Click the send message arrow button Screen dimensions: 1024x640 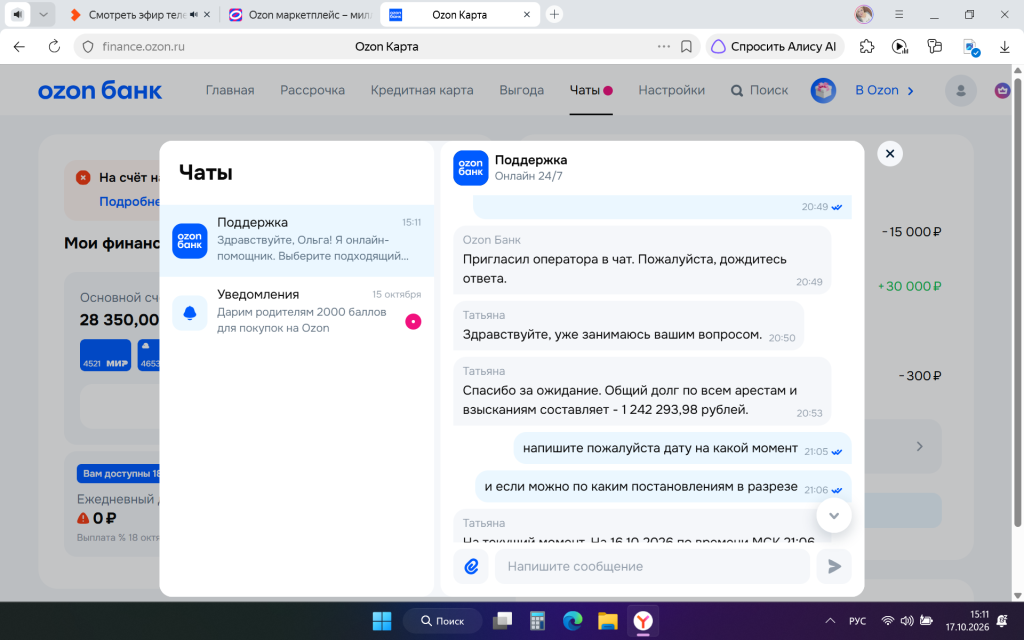pyautogui.click(x=834, y=566)
